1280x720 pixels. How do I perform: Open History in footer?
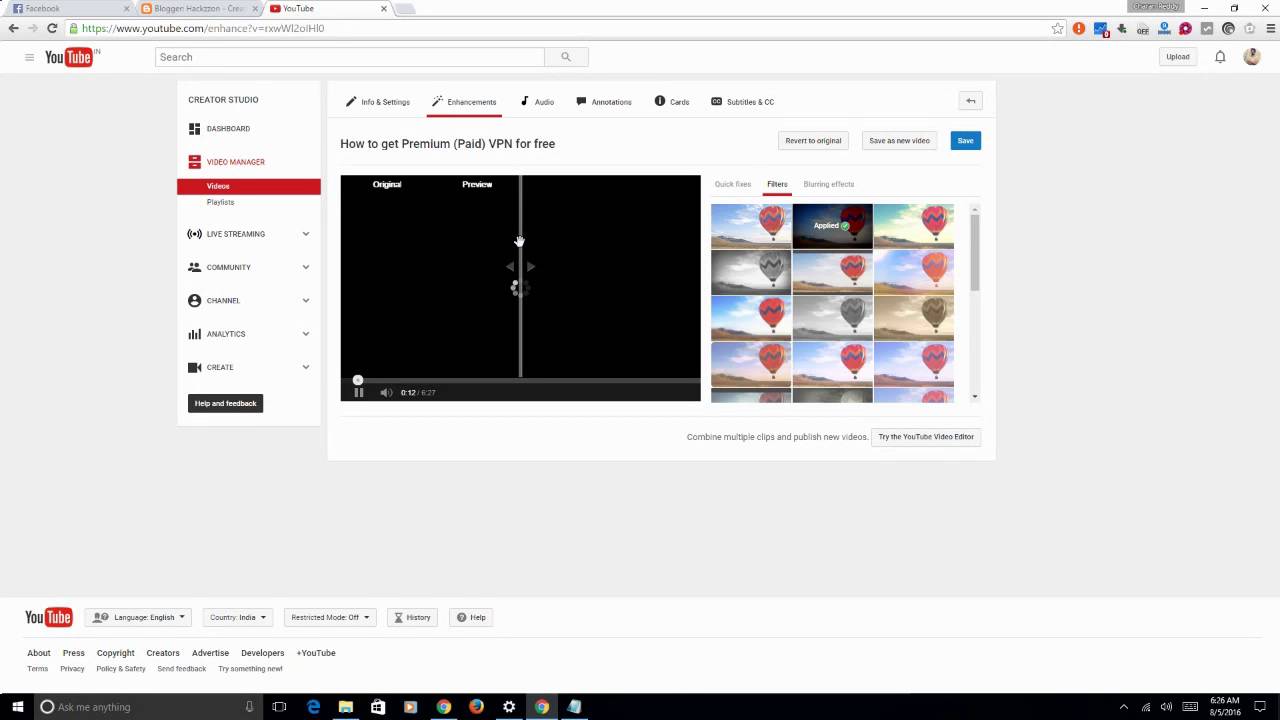[x=412, y=617]
